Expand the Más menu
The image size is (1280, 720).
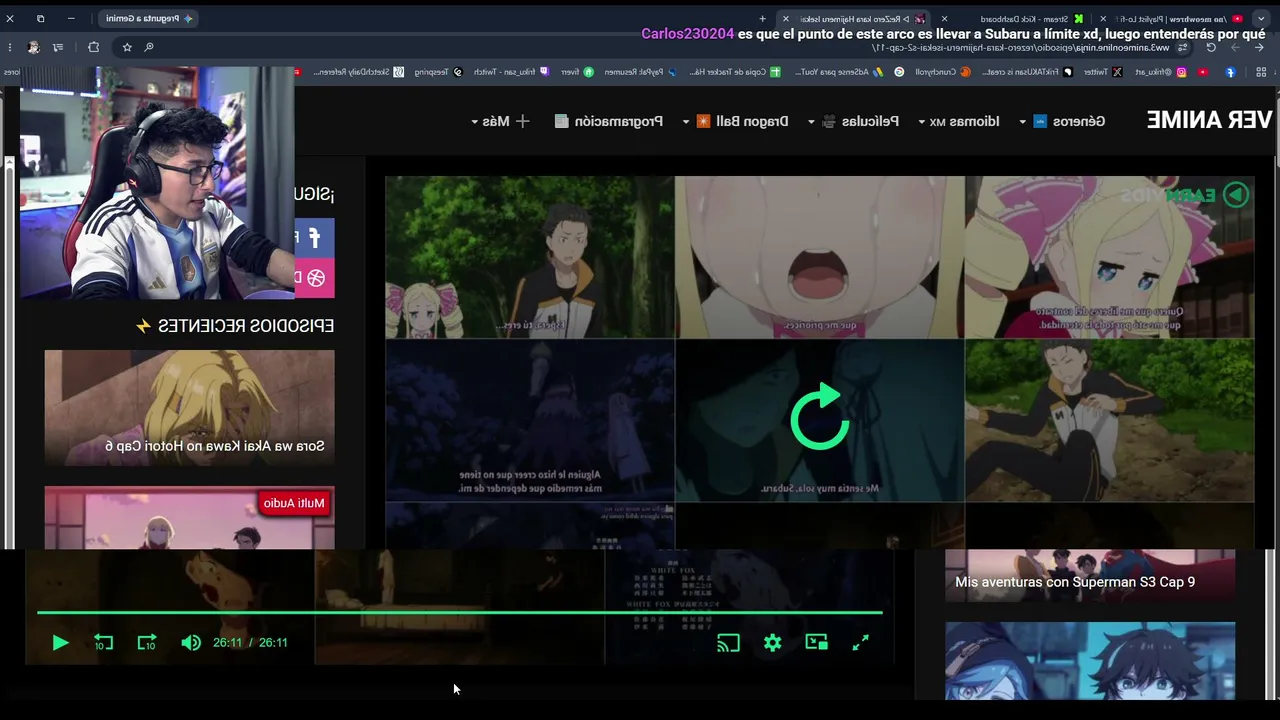coord(500,121)
